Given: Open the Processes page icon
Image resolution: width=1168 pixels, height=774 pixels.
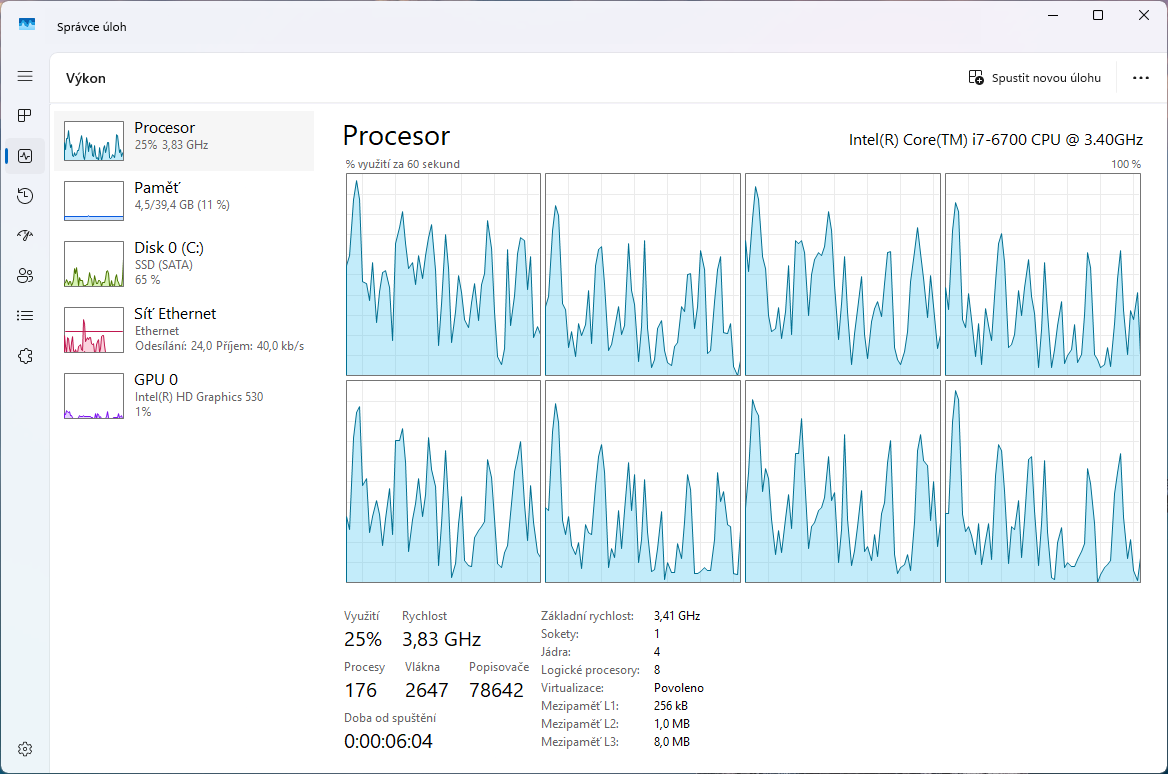Looking at the screenshot, I should tap(25, 116).
